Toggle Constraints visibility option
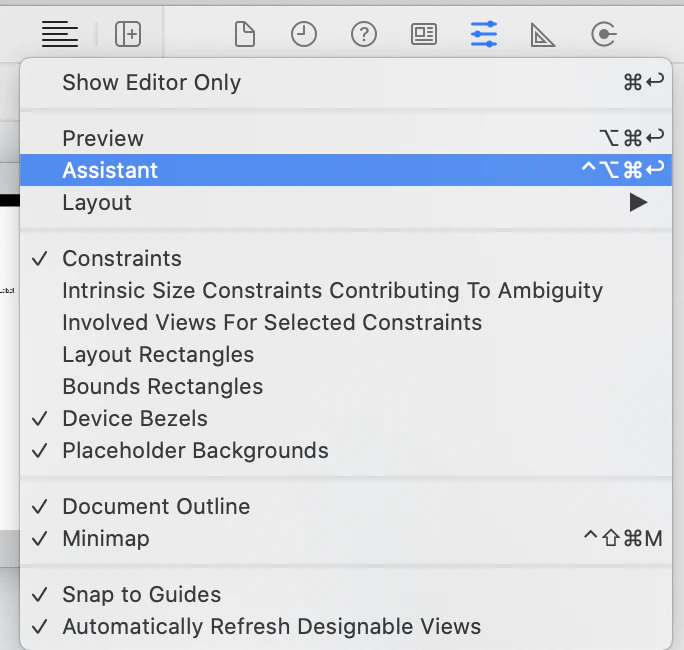This screenshot has width=684, height=650. (346, 258)
